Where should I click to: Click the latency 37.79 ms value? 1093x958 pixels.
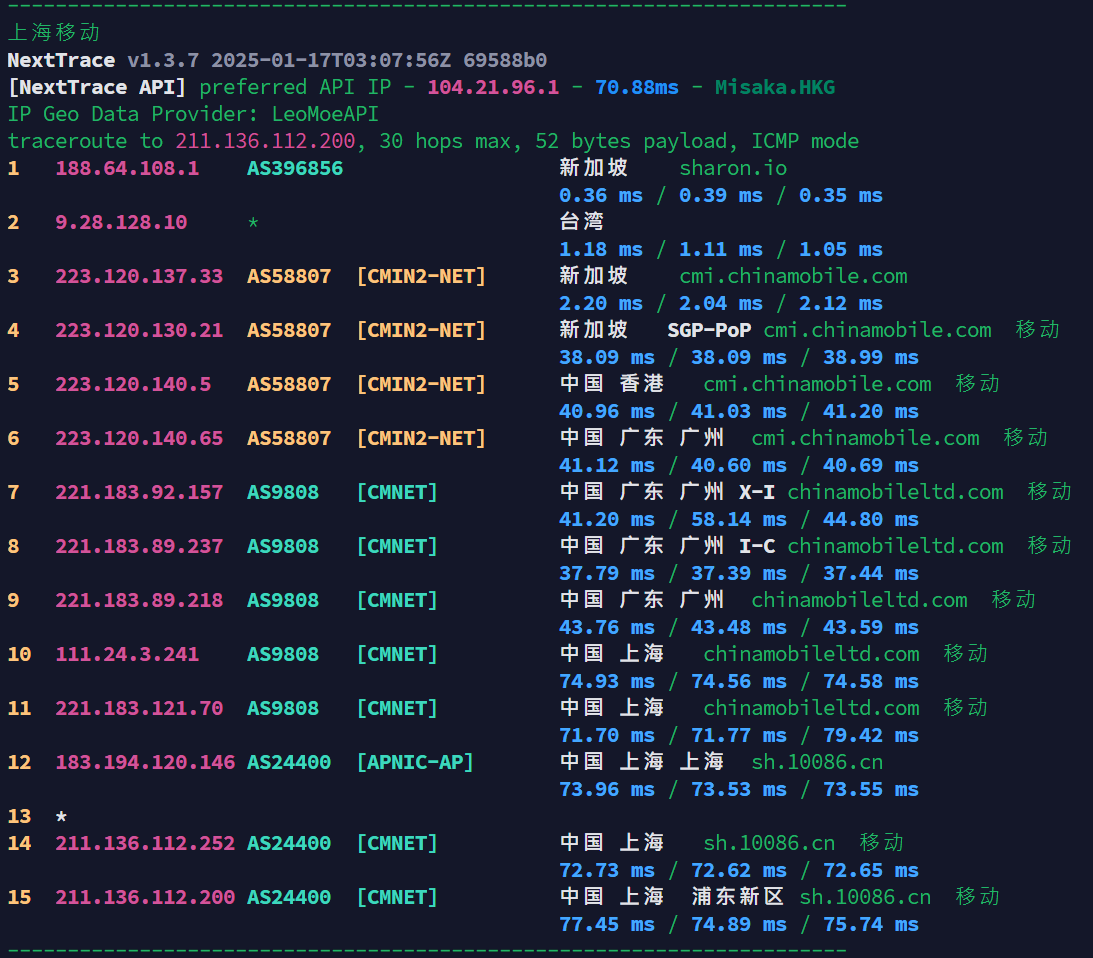(x=606, y=573)
